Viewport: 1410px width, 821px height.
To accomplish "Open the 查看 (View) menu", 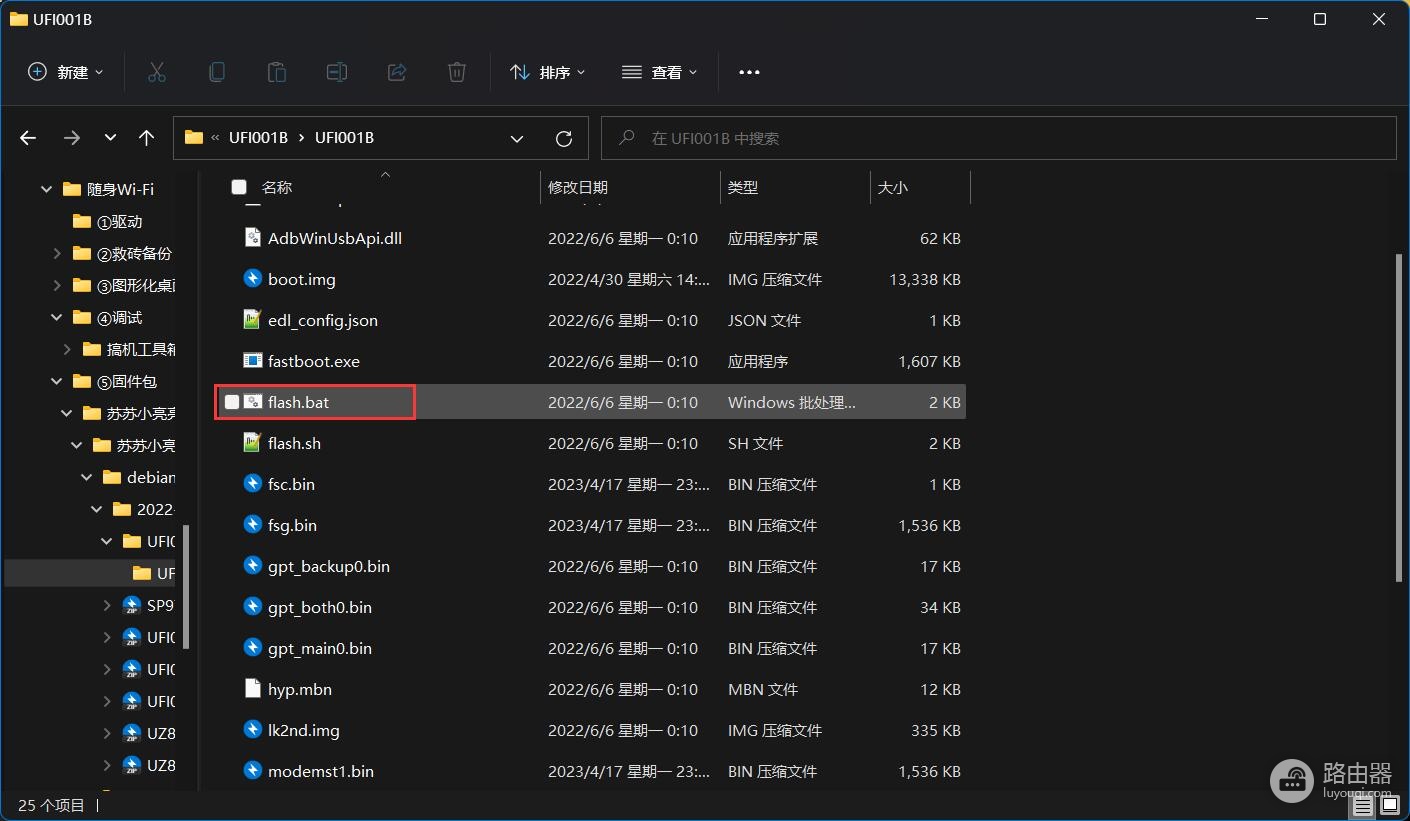I will coord(660,72).
